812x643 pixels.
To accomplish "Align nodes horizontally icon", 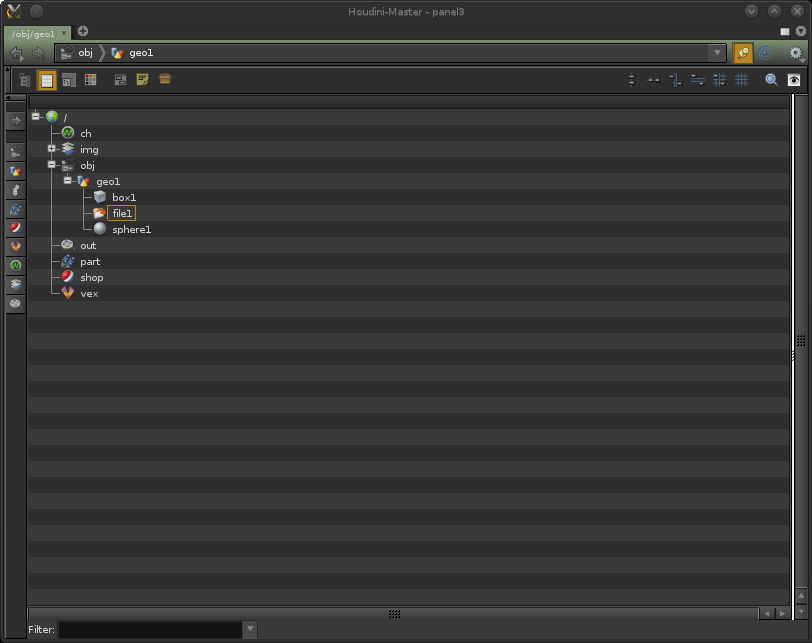I will (x=654, y=80).
